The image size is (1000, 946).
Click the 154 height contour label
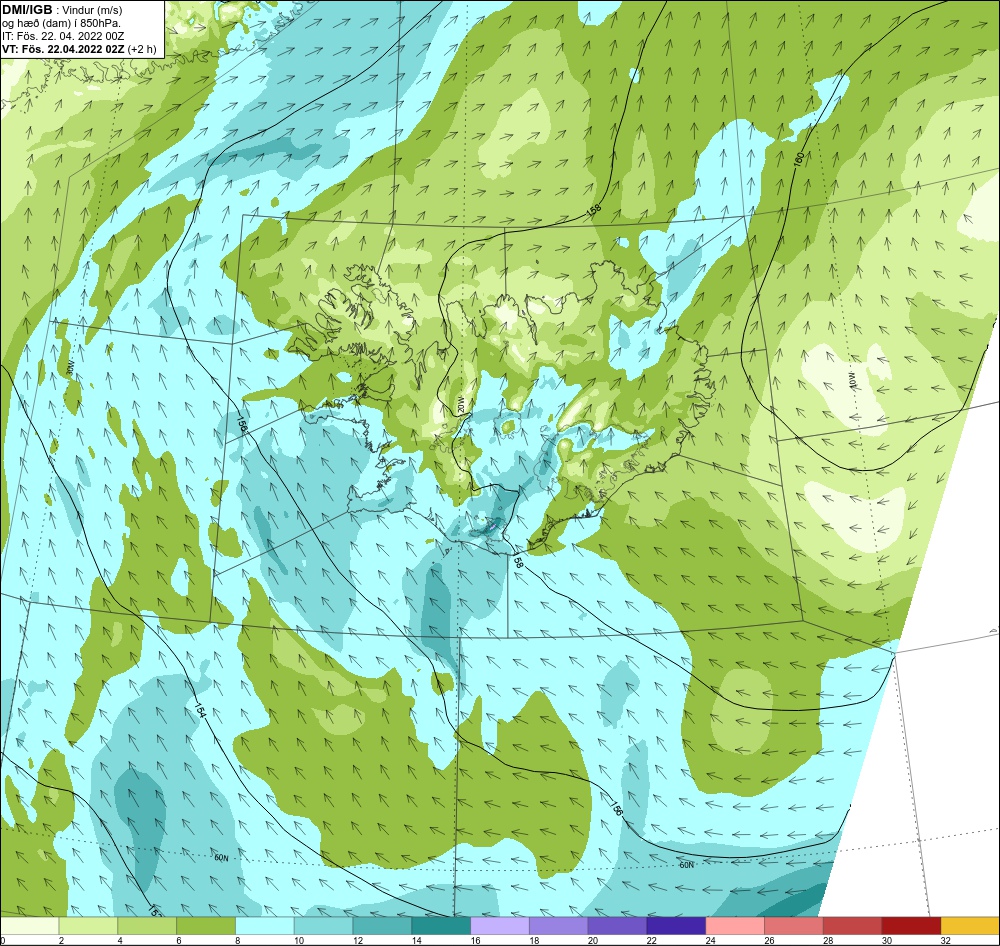[x=200, y=709]
